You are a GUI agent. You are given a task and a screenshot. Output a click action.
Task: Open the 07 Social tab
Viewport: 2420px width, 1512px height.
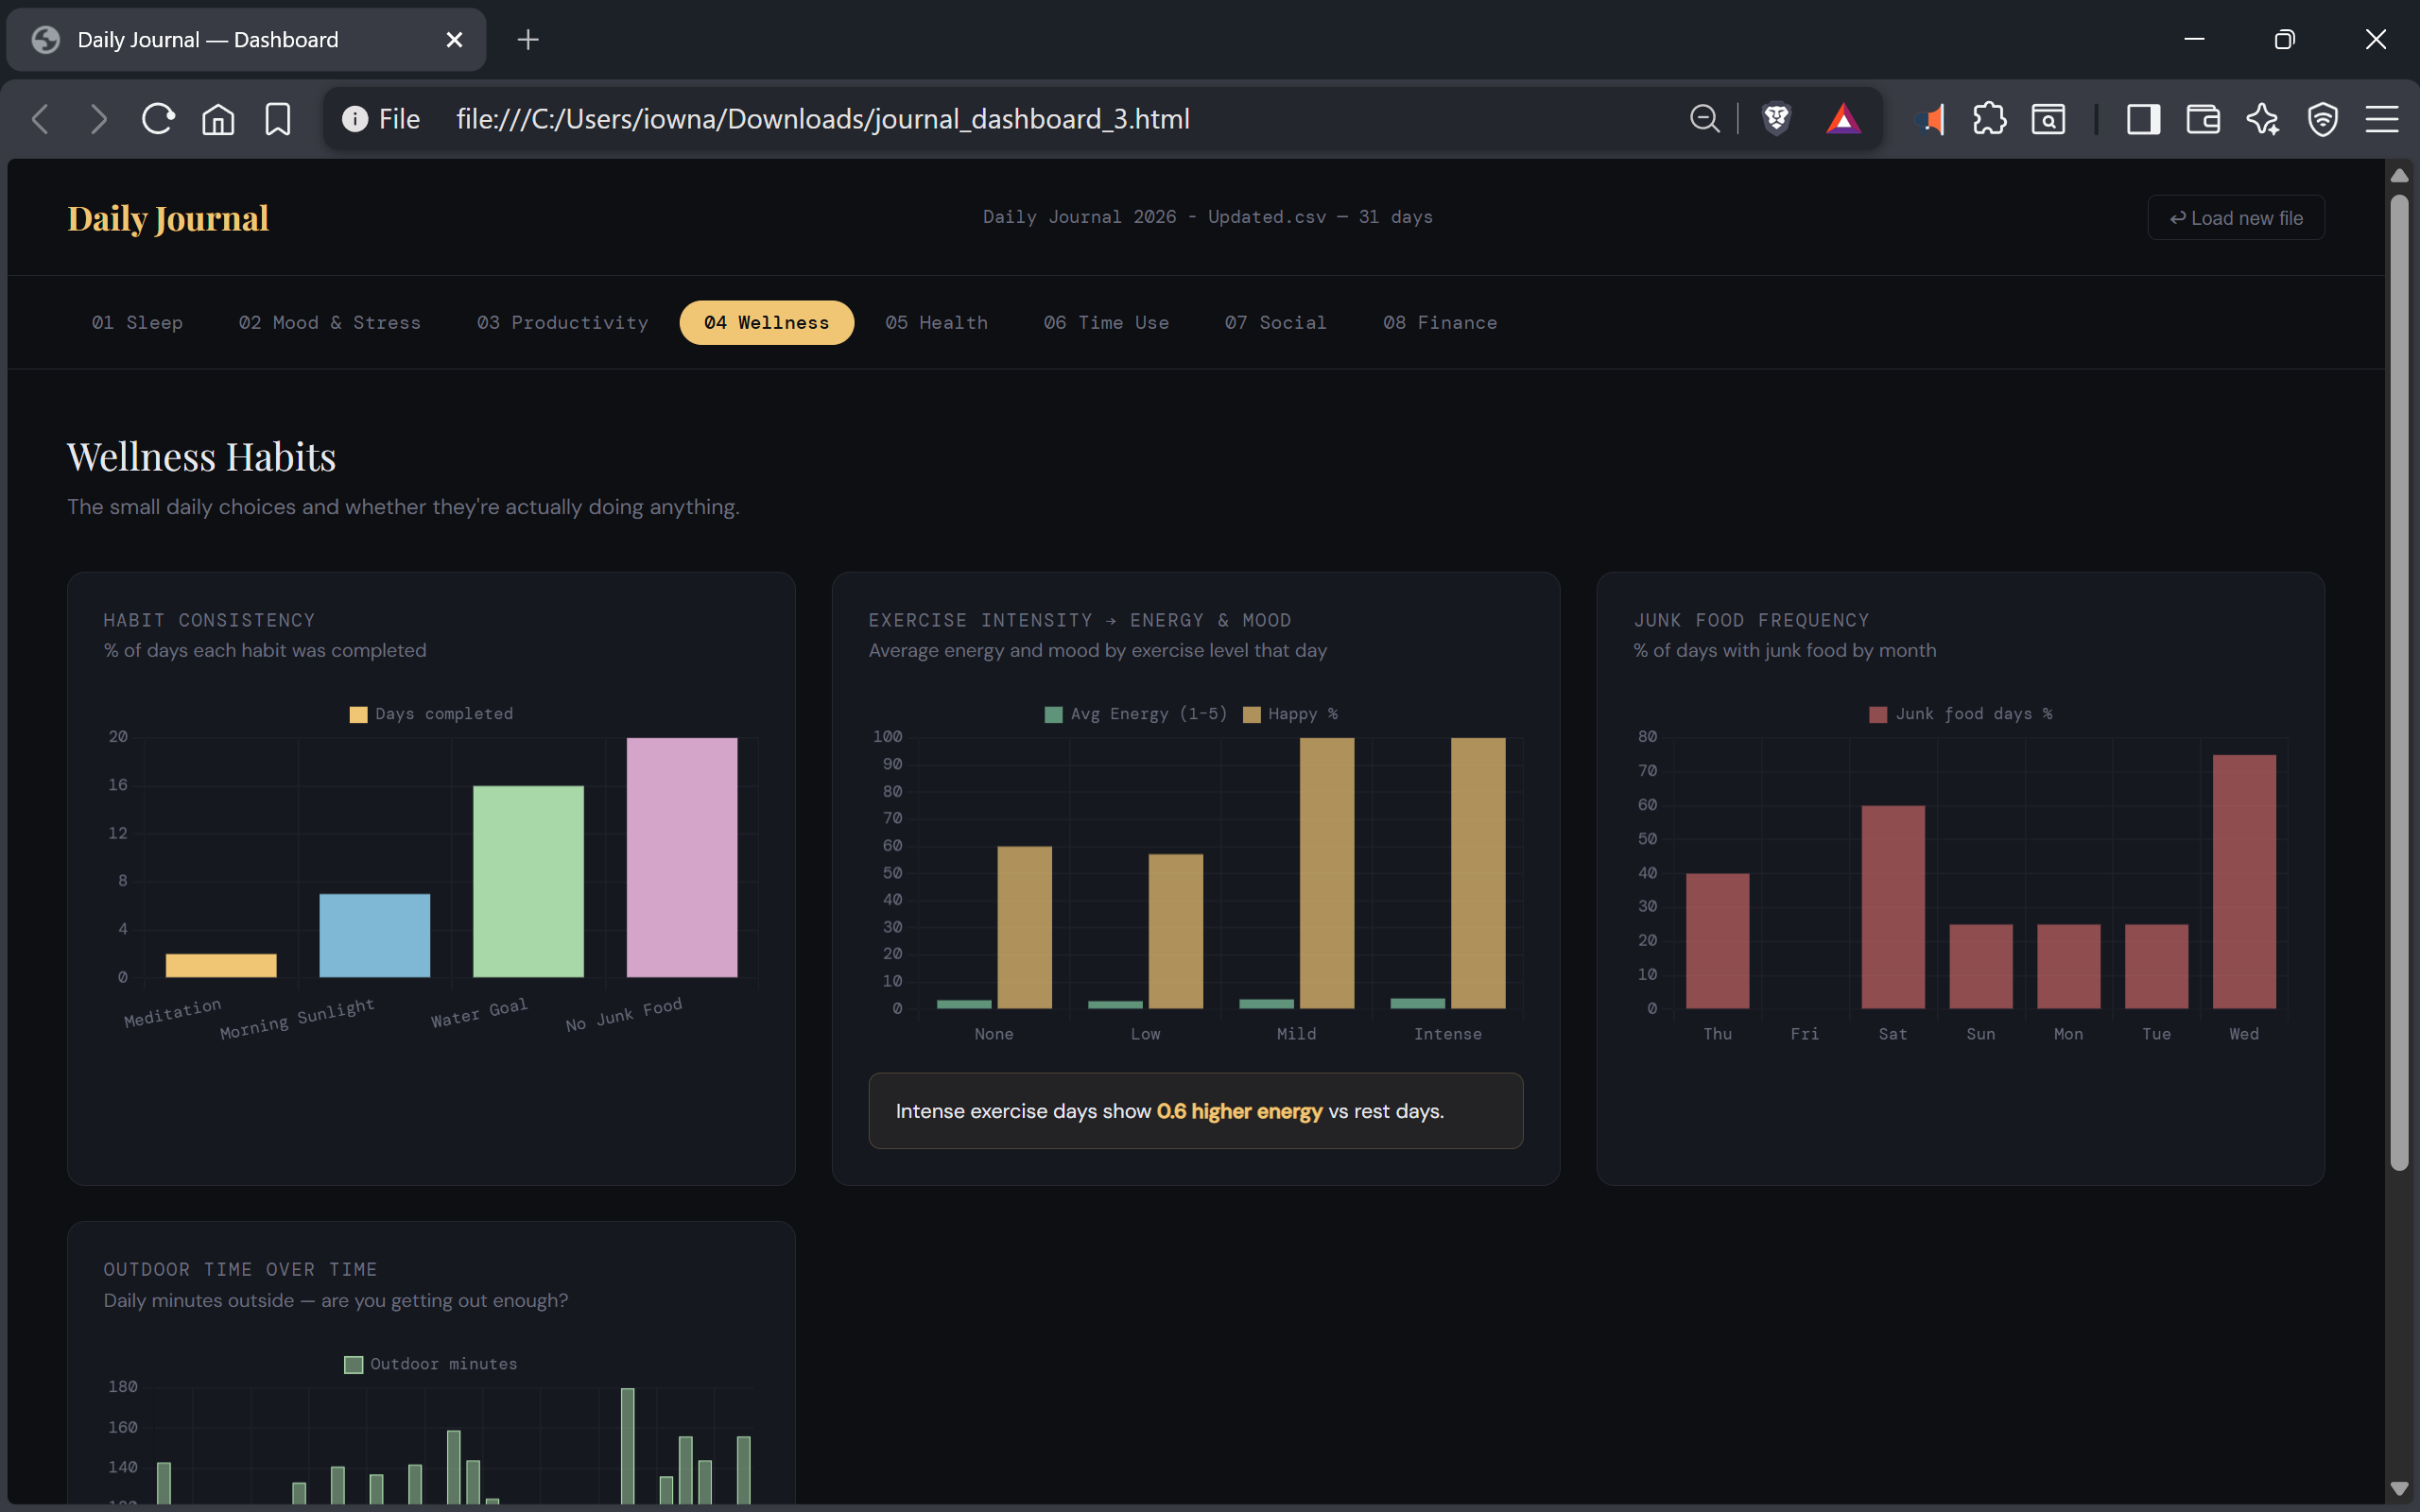pyautogui.click(x=1275, y=322)
